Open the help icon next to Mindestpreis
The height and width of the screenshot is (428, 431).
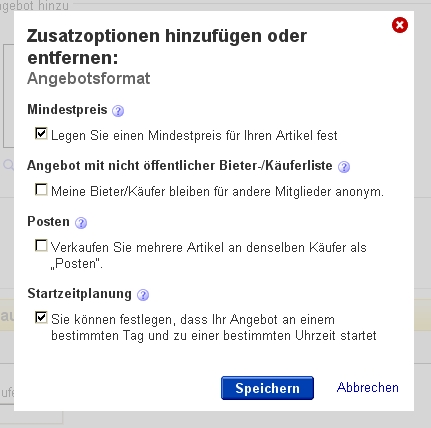coord(118,111)
